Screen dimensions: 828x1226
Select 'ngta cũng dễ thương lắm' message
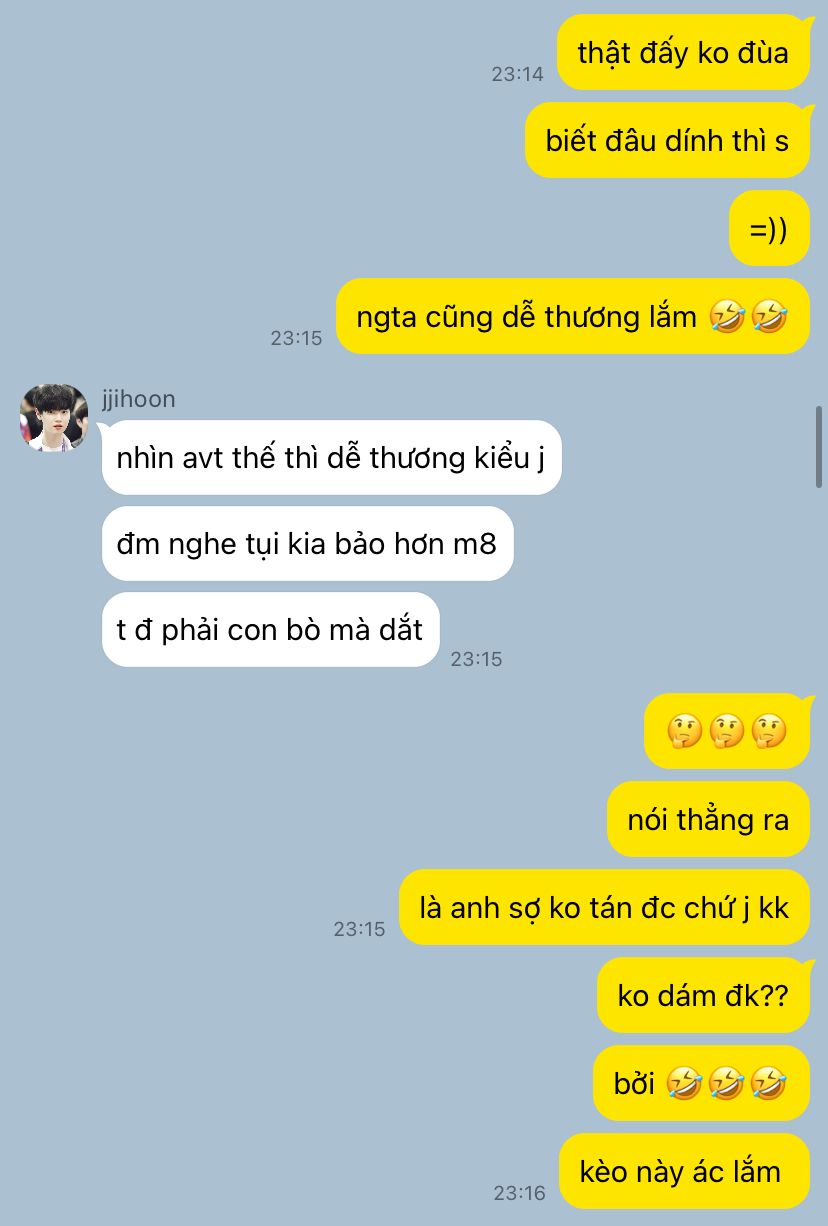click(573, 316)
